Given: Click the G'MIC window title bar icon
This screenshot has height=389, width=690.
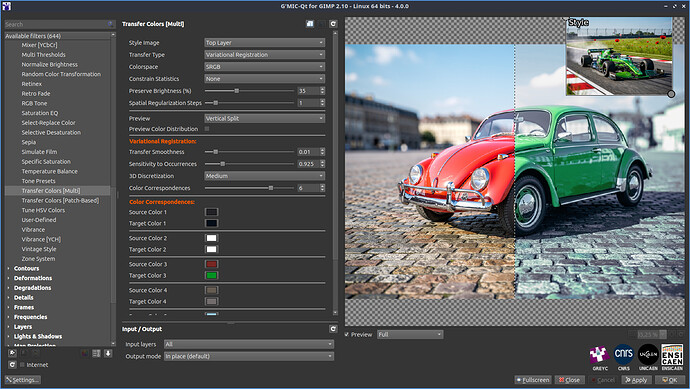Looking at the screenshot, I should coord(7,6).
